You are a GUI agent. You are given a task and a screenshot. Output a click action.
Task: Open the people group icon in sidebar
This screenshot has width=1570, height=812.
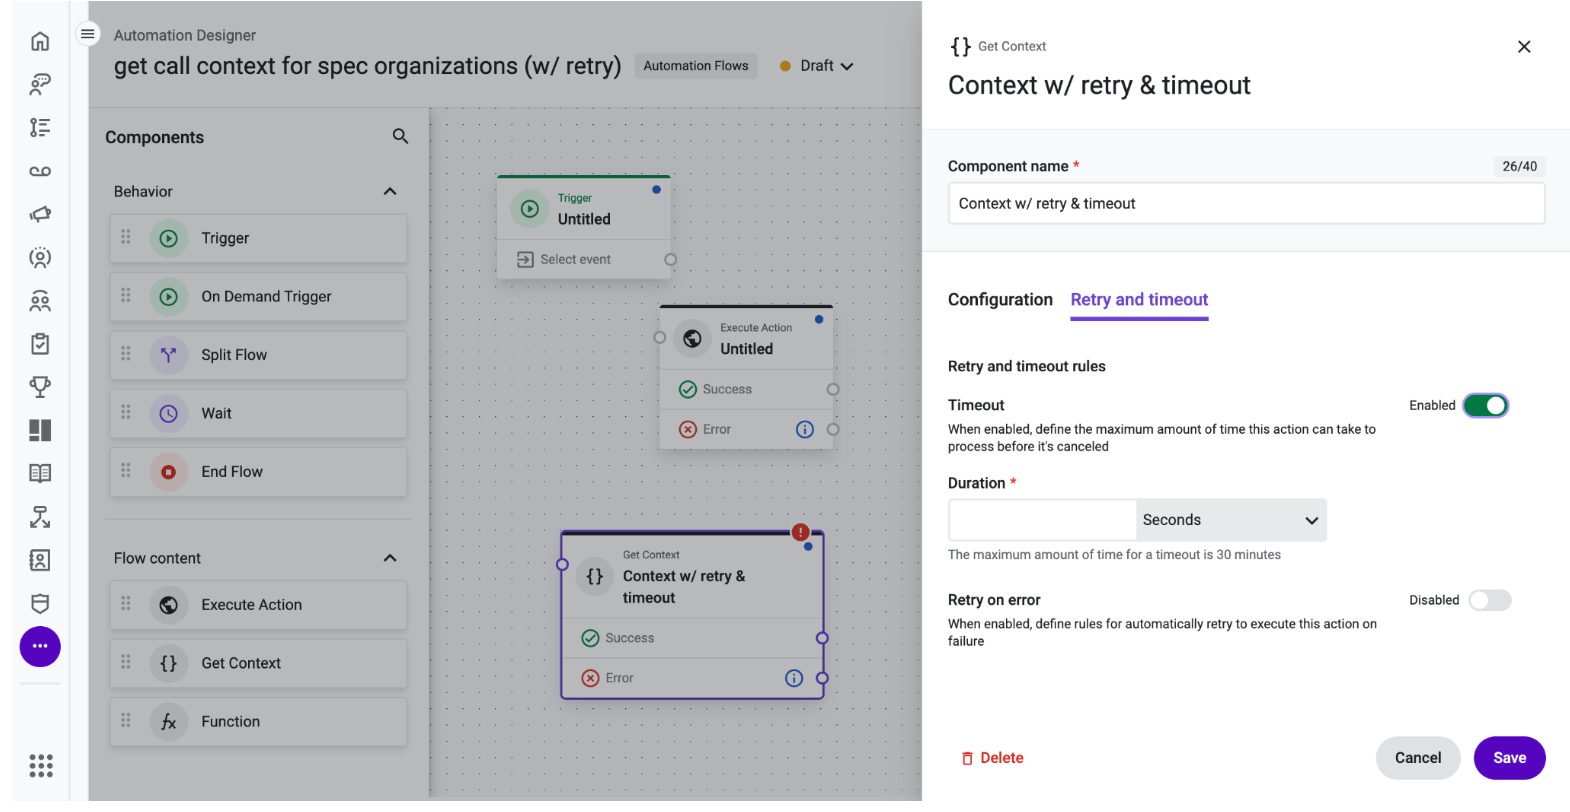pos(40,301)
